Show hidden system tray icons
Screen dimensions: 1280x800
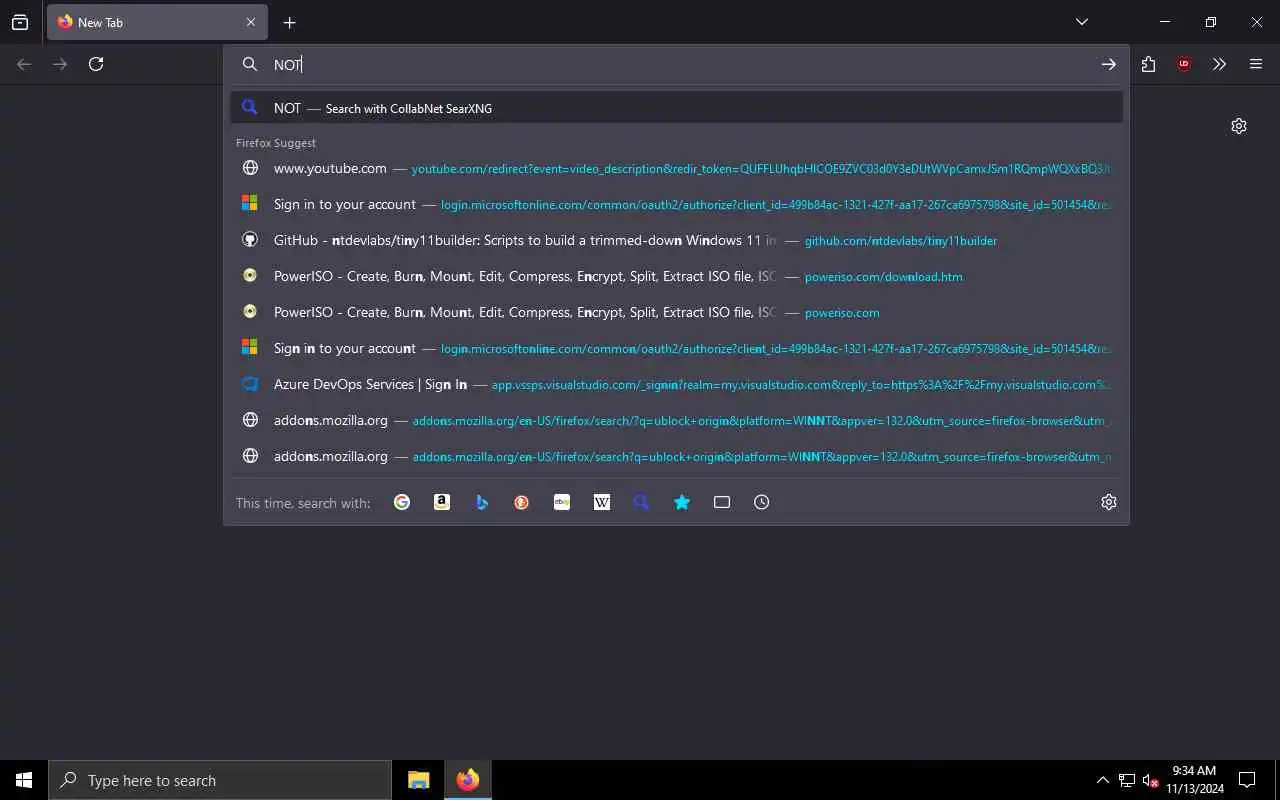[1102, 780]
